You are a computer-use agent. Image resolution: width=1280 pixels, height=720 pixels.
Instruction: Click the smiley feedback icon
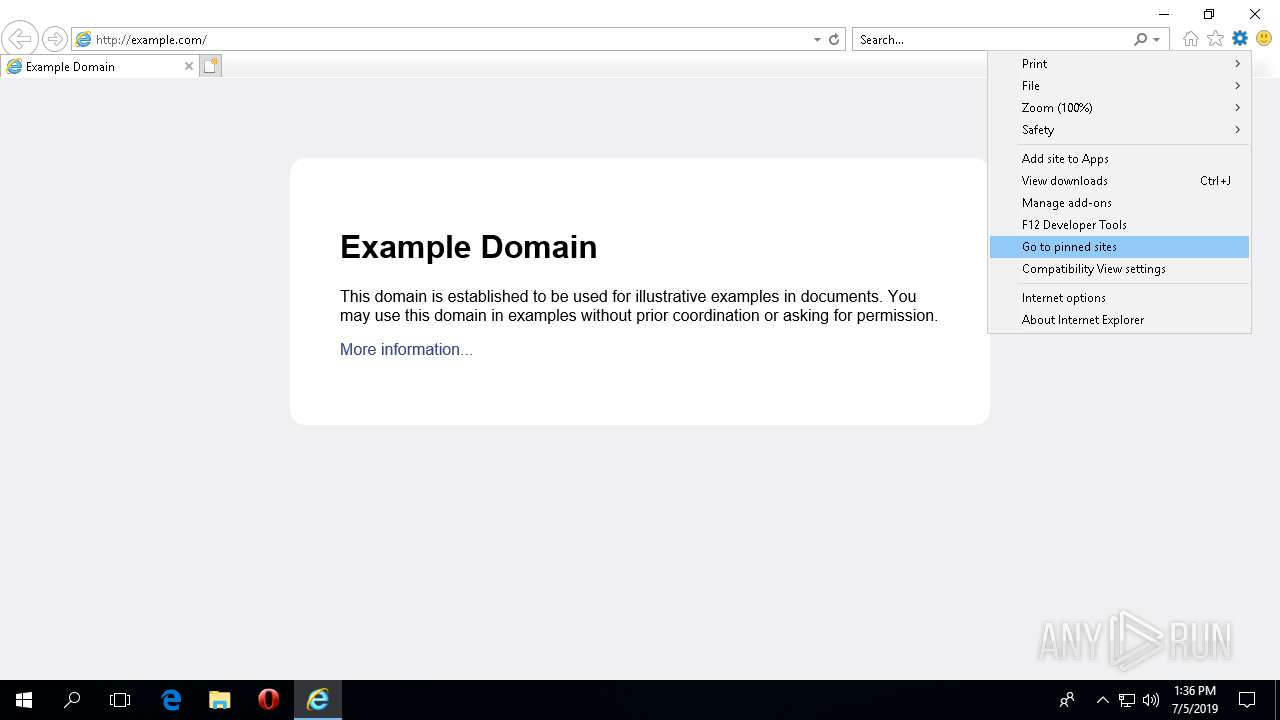click(x=1264, y=39)
